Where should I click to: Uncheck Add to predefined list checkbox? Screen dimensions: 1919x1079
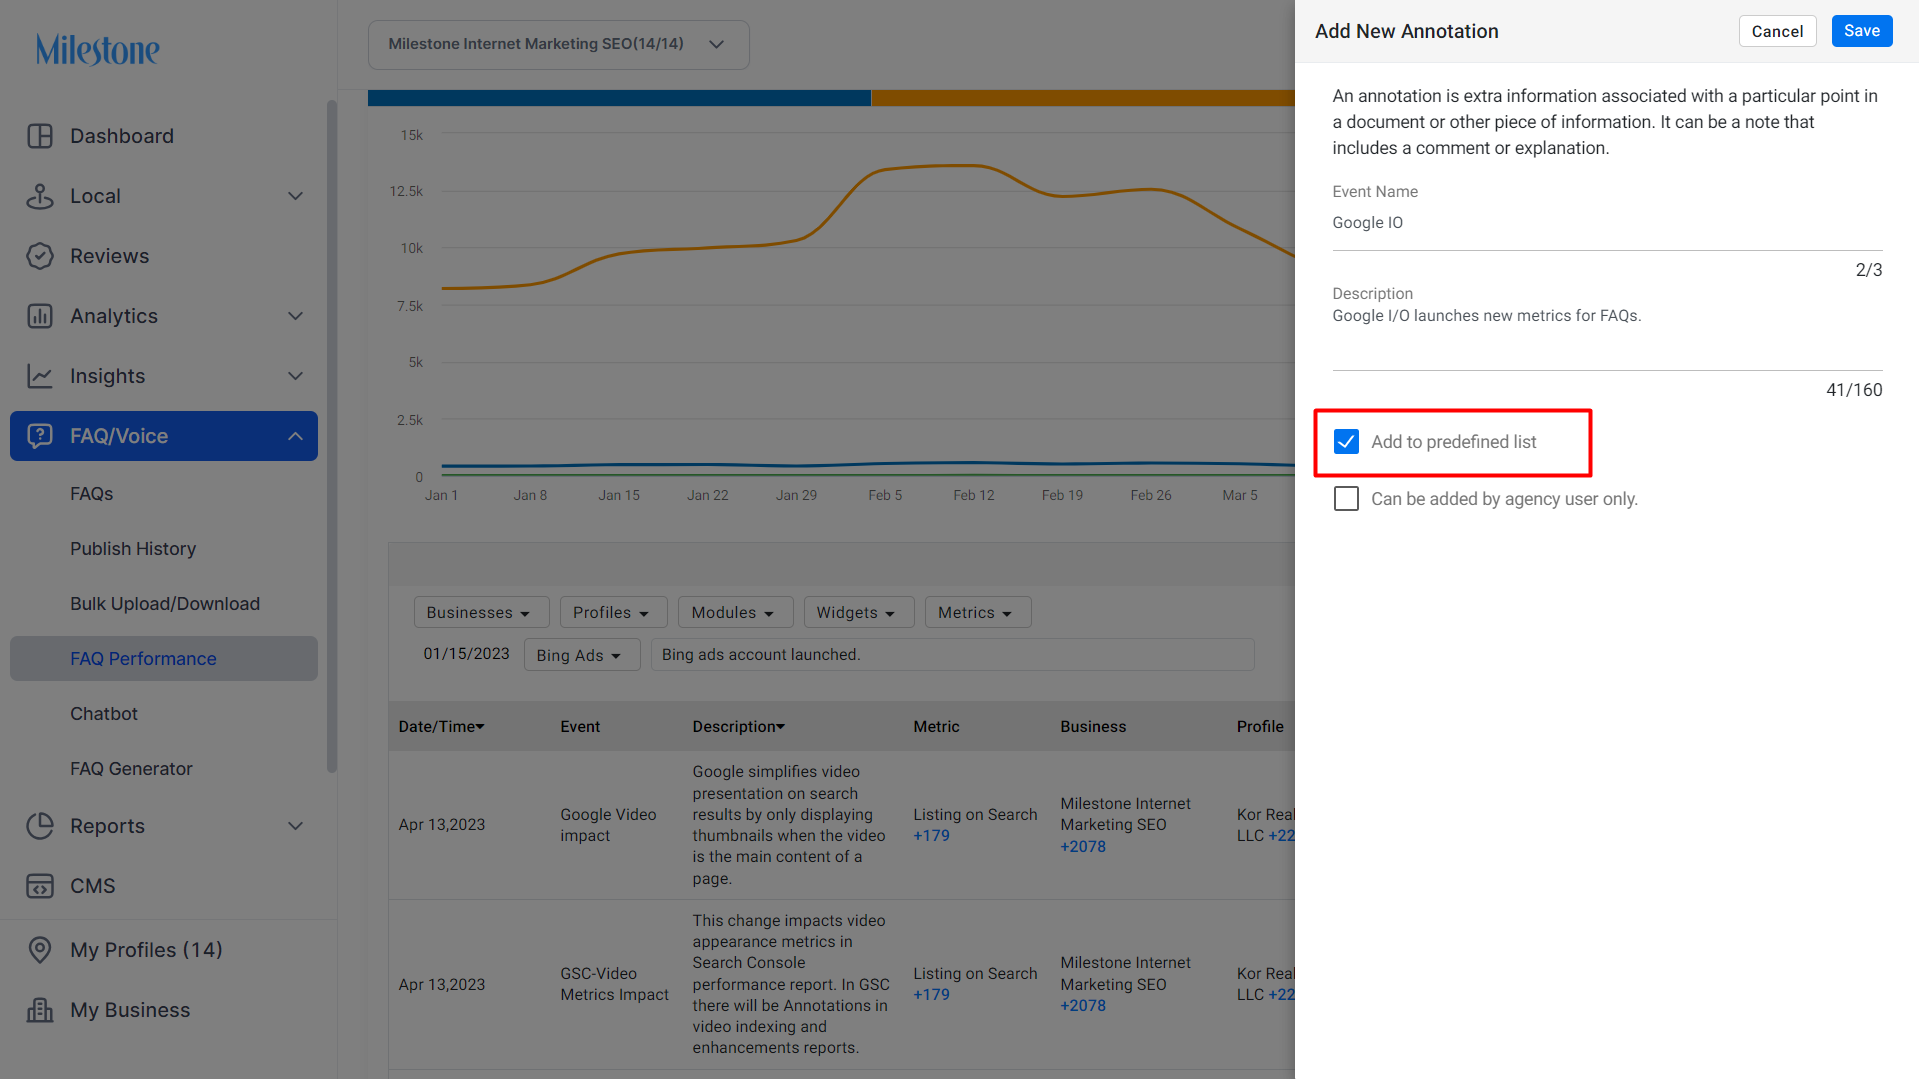pyautogui.click(x=1346, y=442)
